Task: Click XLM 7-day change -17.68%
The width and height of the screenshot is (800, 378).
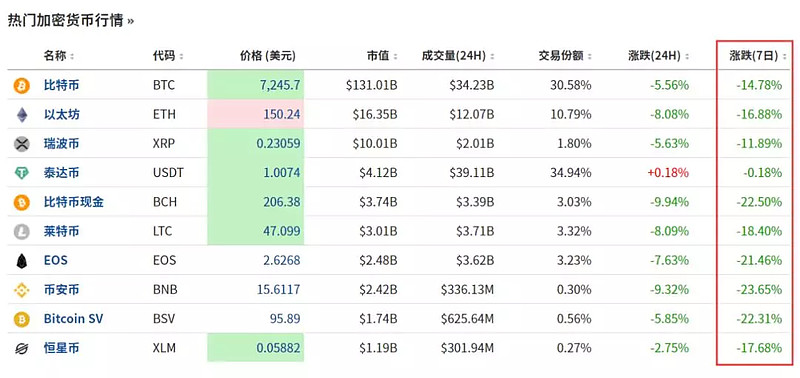Action: [x=759, y=348]
